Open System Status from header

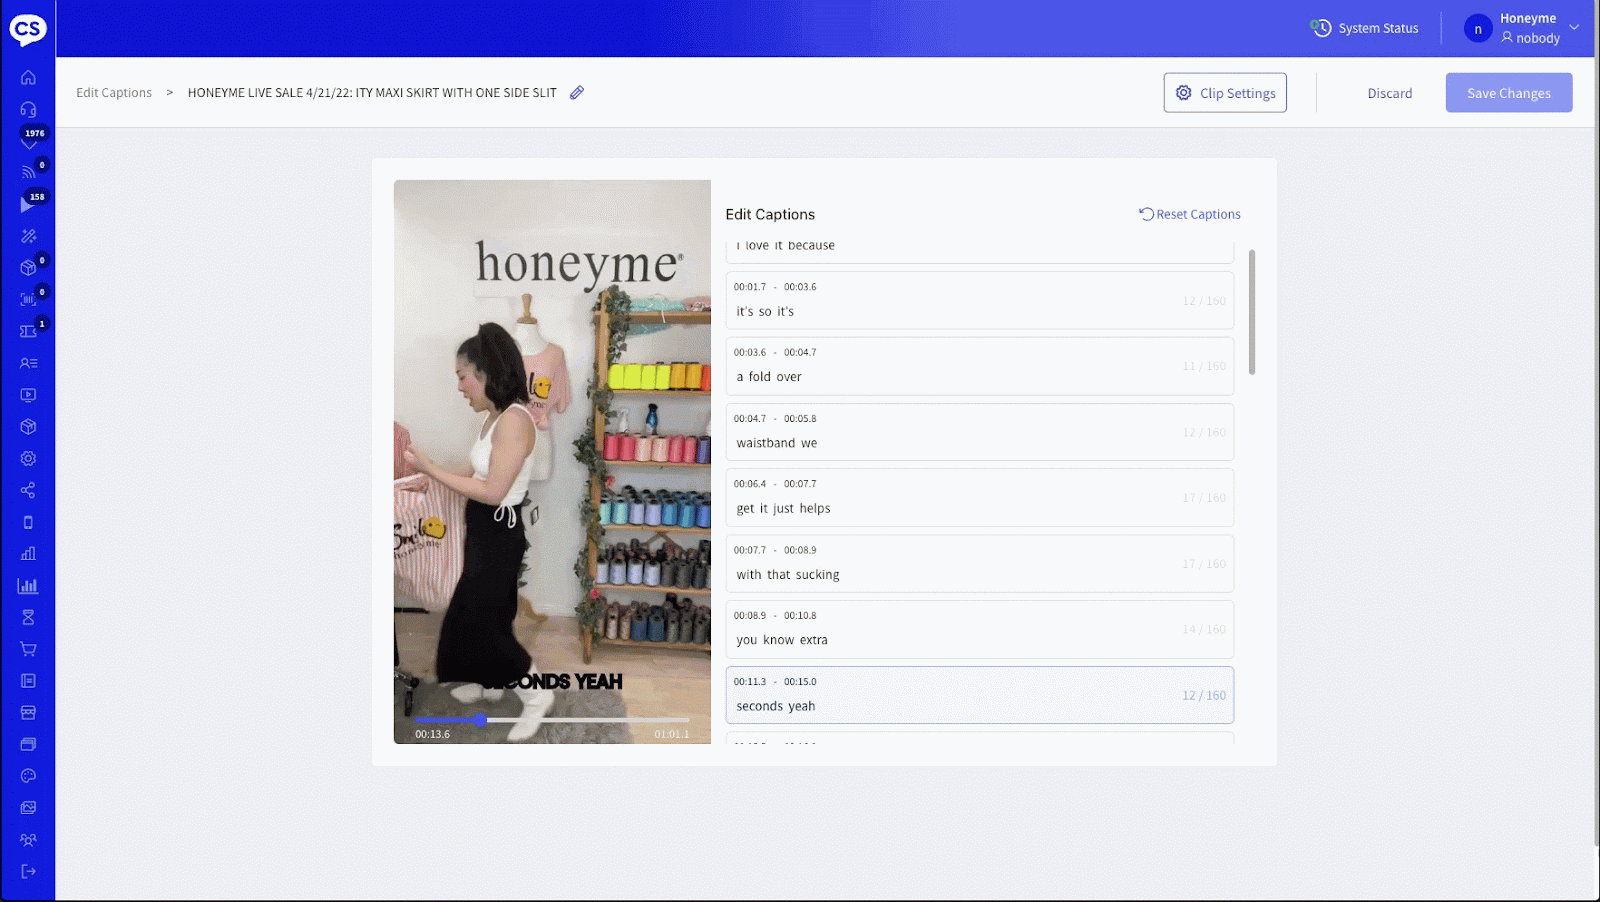(x=1365, y=28)
